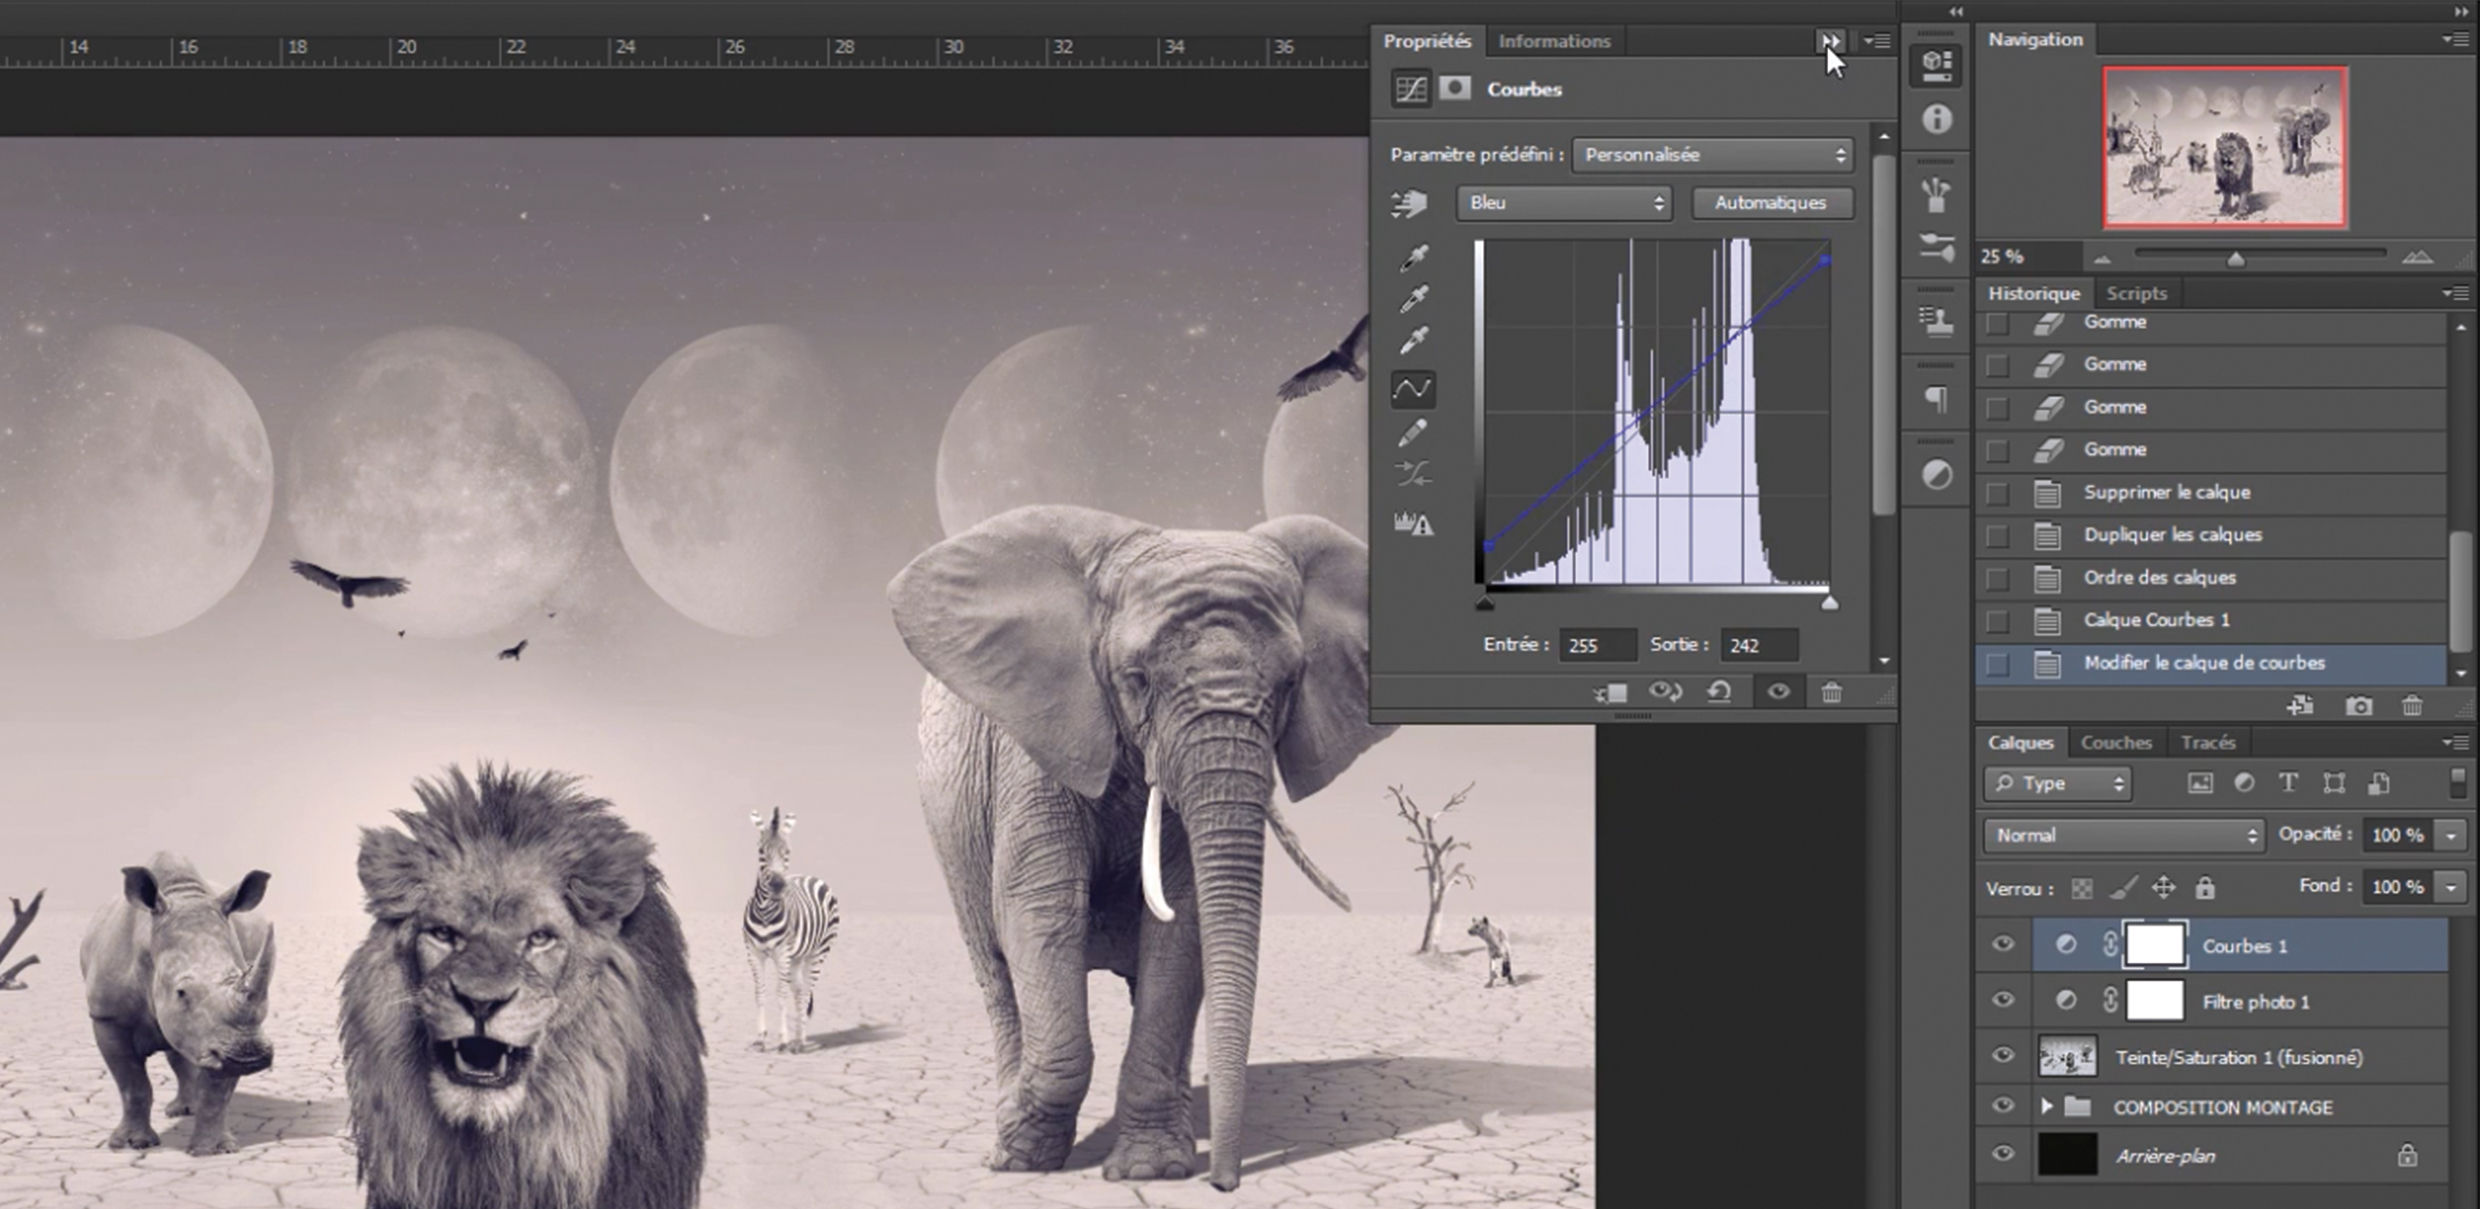This screenshot has width=2480, height=1209.
Task: Click the Curves adjustment icon in Properties
Action: tap(1410, 89)
